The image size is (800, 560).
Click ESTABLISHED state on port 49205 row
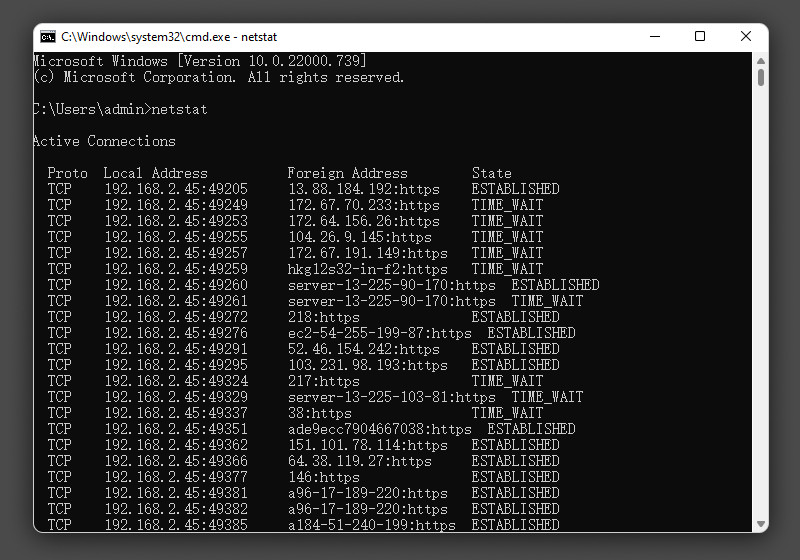tap(516, 189)
